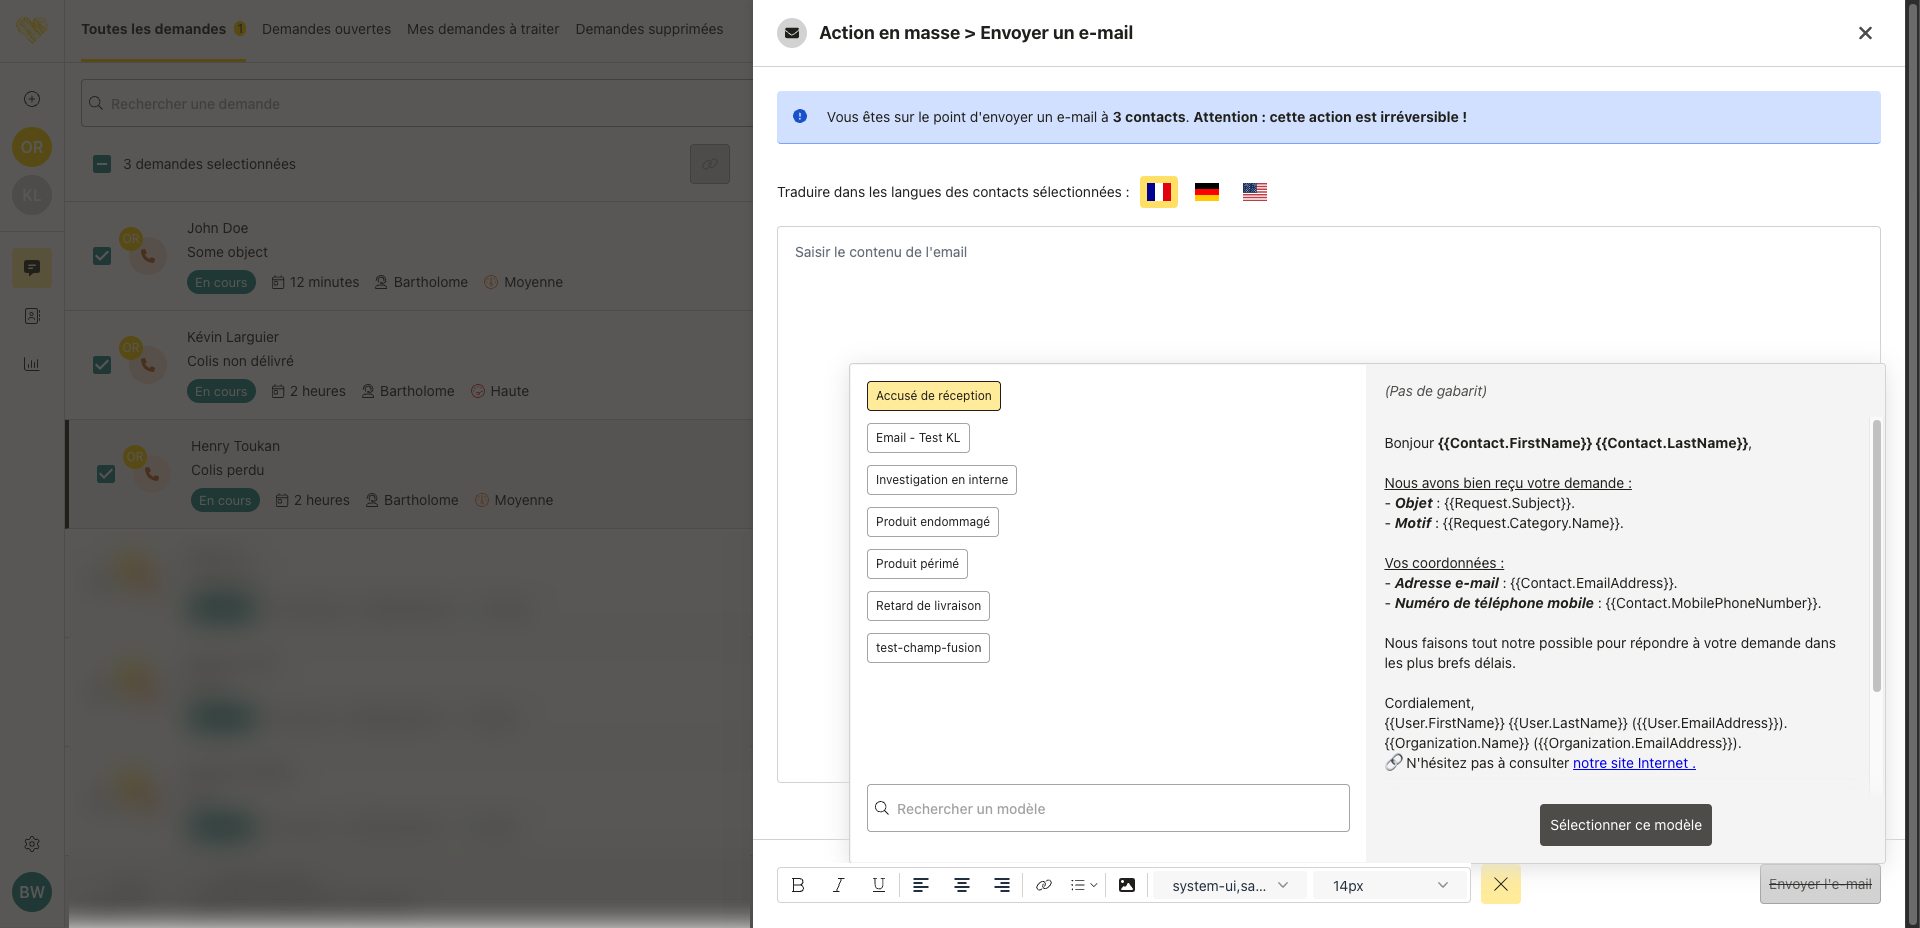Toggle bold formatting in the editor toolbar
This screenshot has width=1920, height=928.
[x=797, y=885]
